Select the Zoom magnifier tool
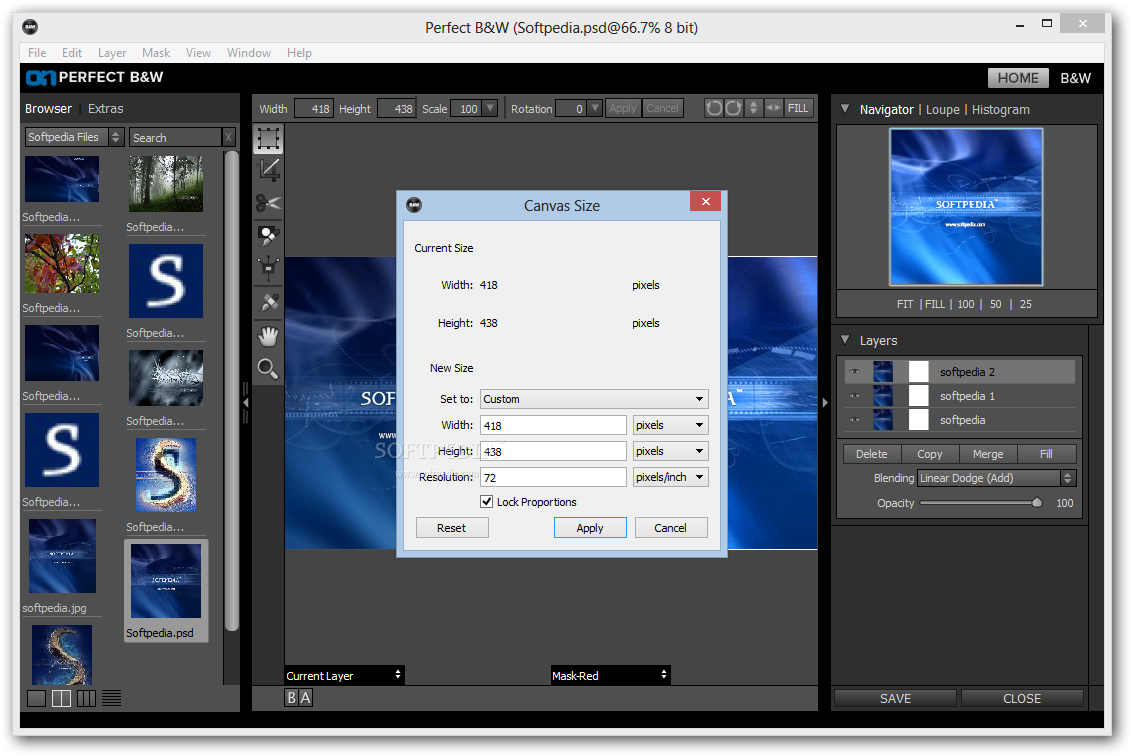1132x756 pixels. [269, 369]
